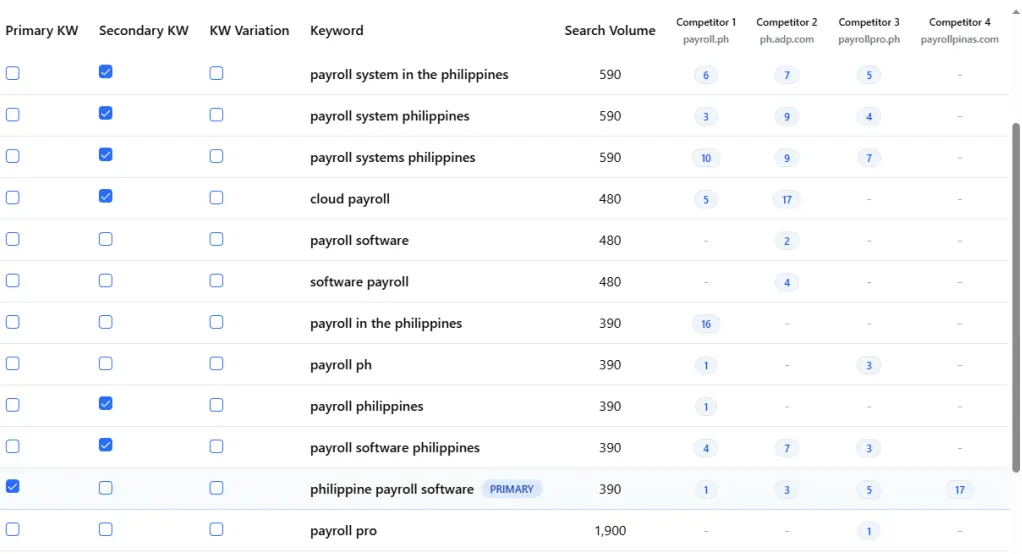1022x554 pixels.
Task: Click Competitor 3 rank 3 badge for payroll ph
Action: click(869, 366)
